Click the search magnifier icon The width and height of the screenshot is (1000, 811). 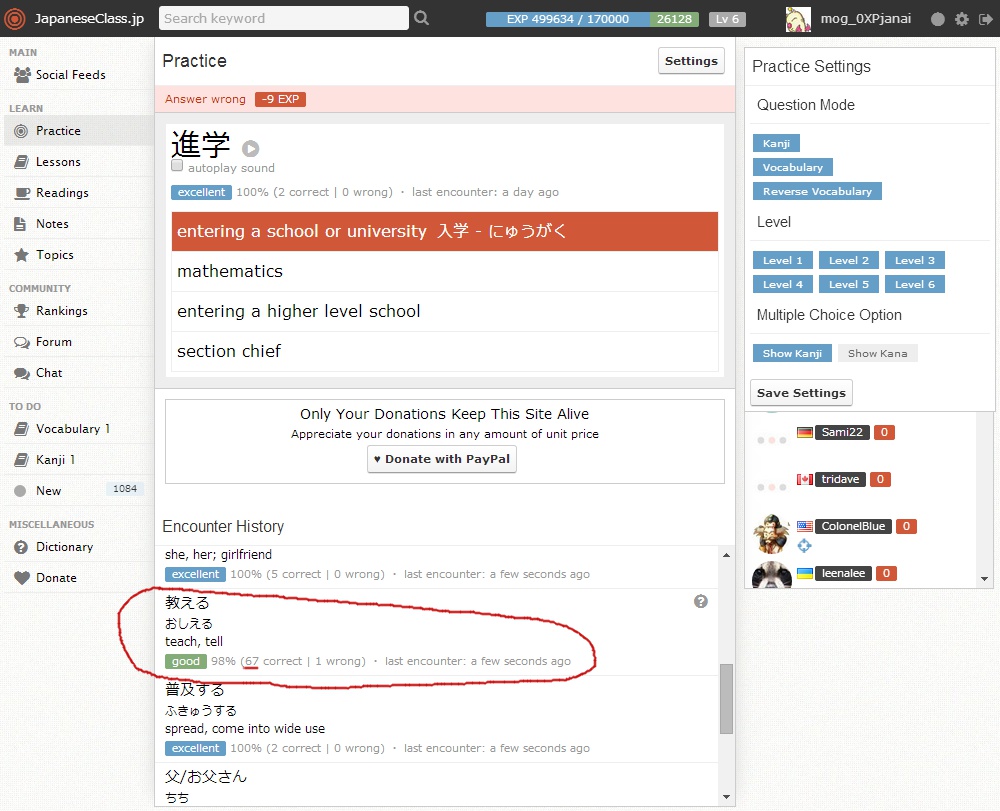(x=421, y=18)
